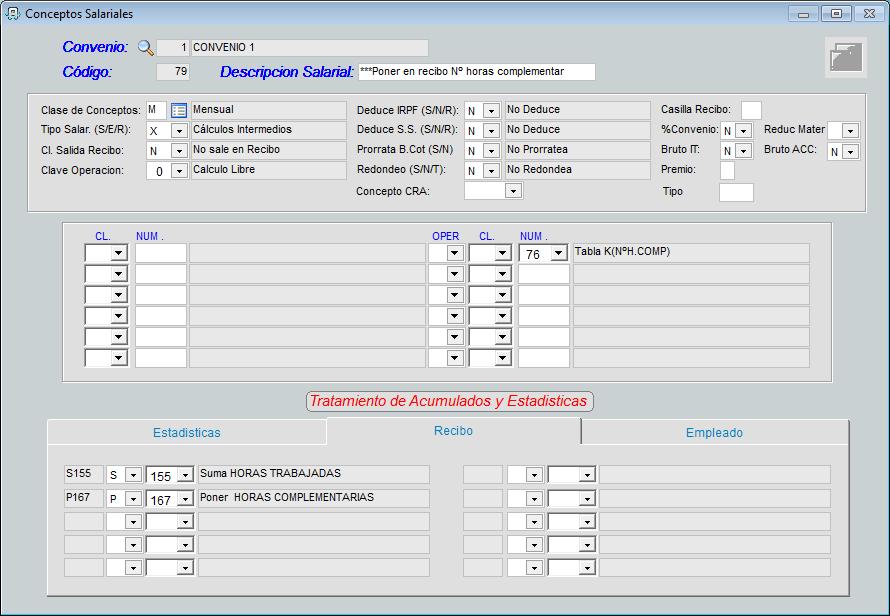This screenshot has height=616, width=890.
Task: Open the 155 number dropdown
Action: coord(186,475)
